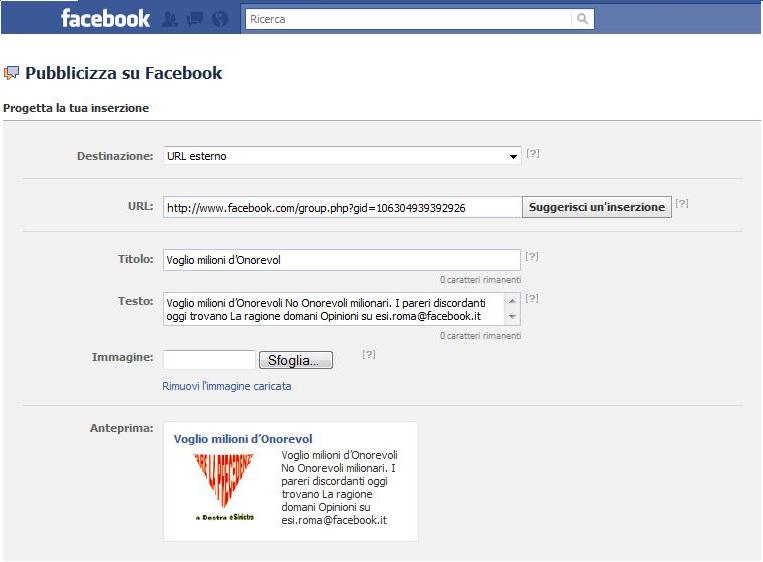Focus the Ricerca search field
Viewport: 763px width, 562px height.
(409, 19)
